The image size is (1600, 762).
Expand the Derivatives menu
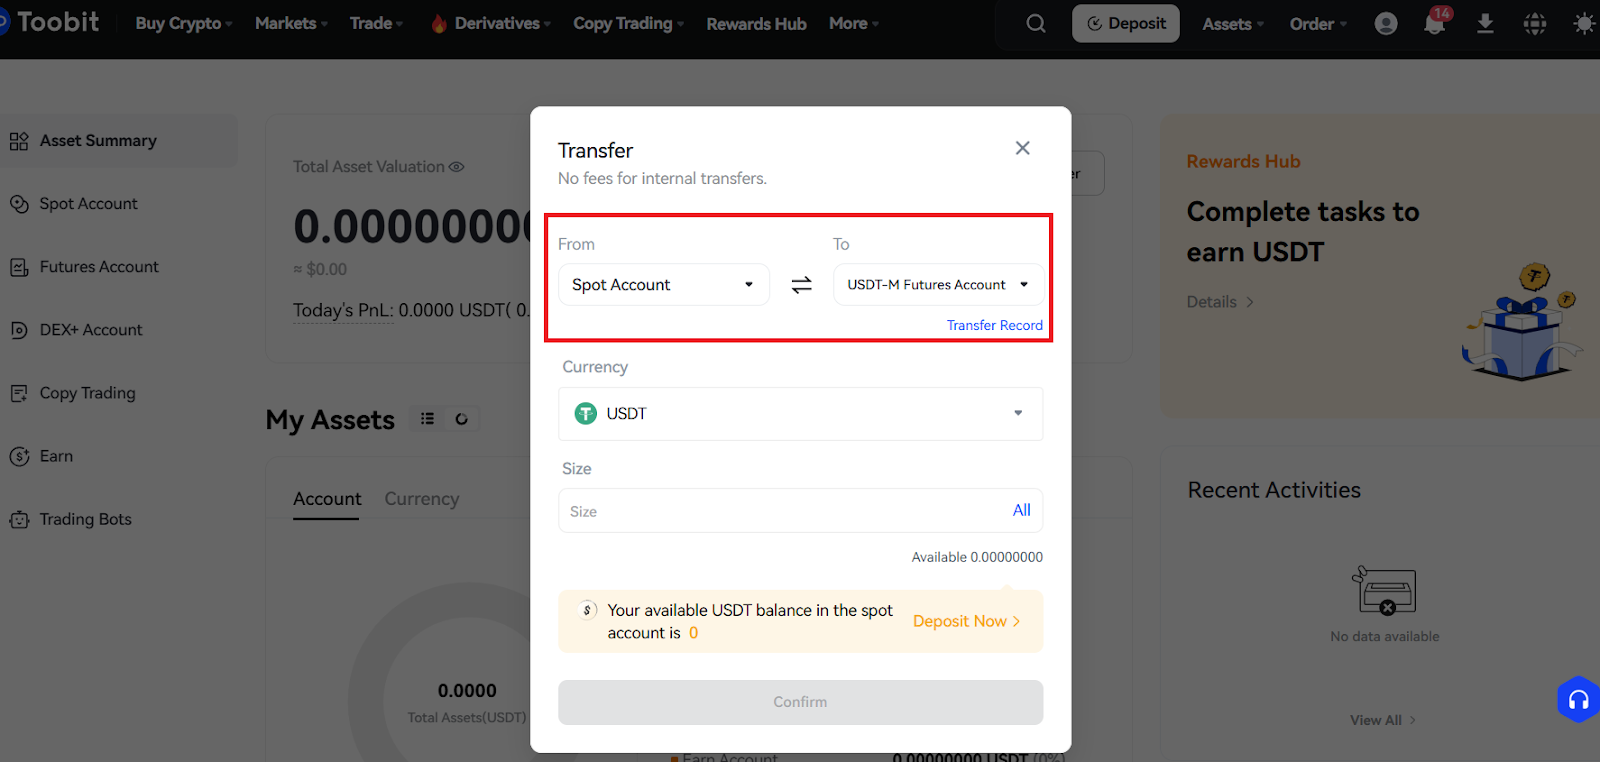pos(502,23)
